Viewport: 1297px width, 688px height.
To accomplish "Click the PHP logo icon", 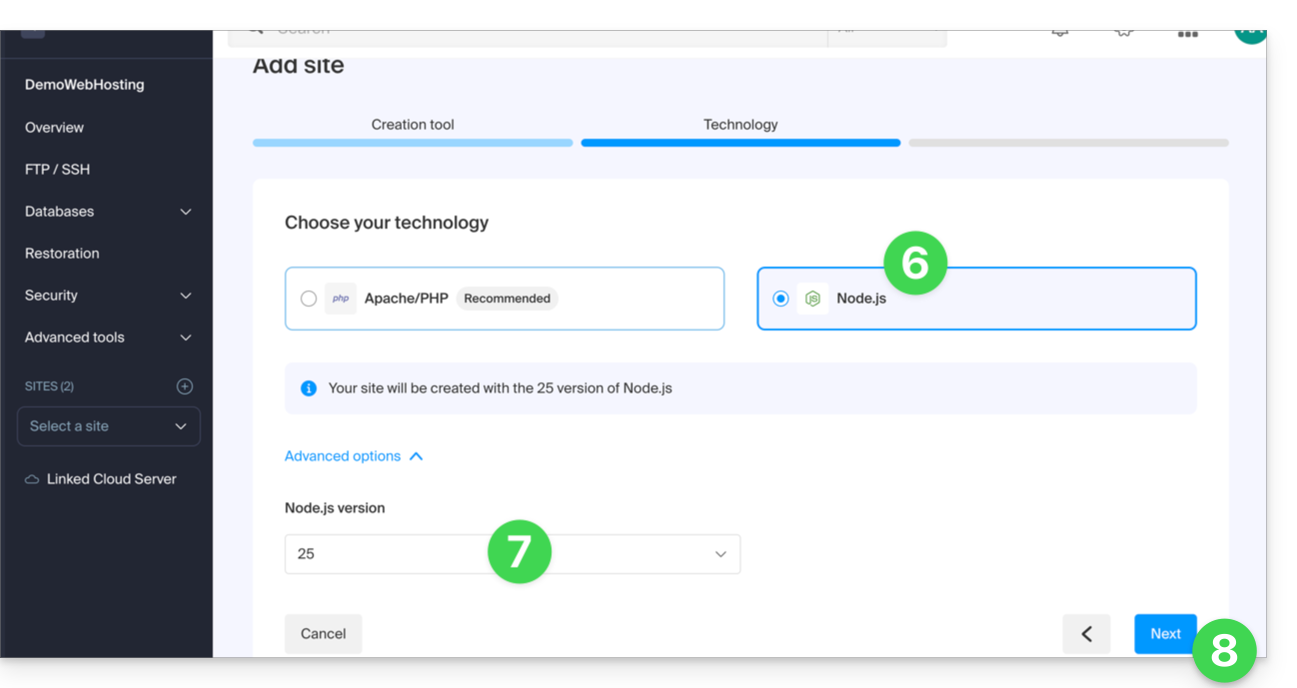I will tap(340, 298).
